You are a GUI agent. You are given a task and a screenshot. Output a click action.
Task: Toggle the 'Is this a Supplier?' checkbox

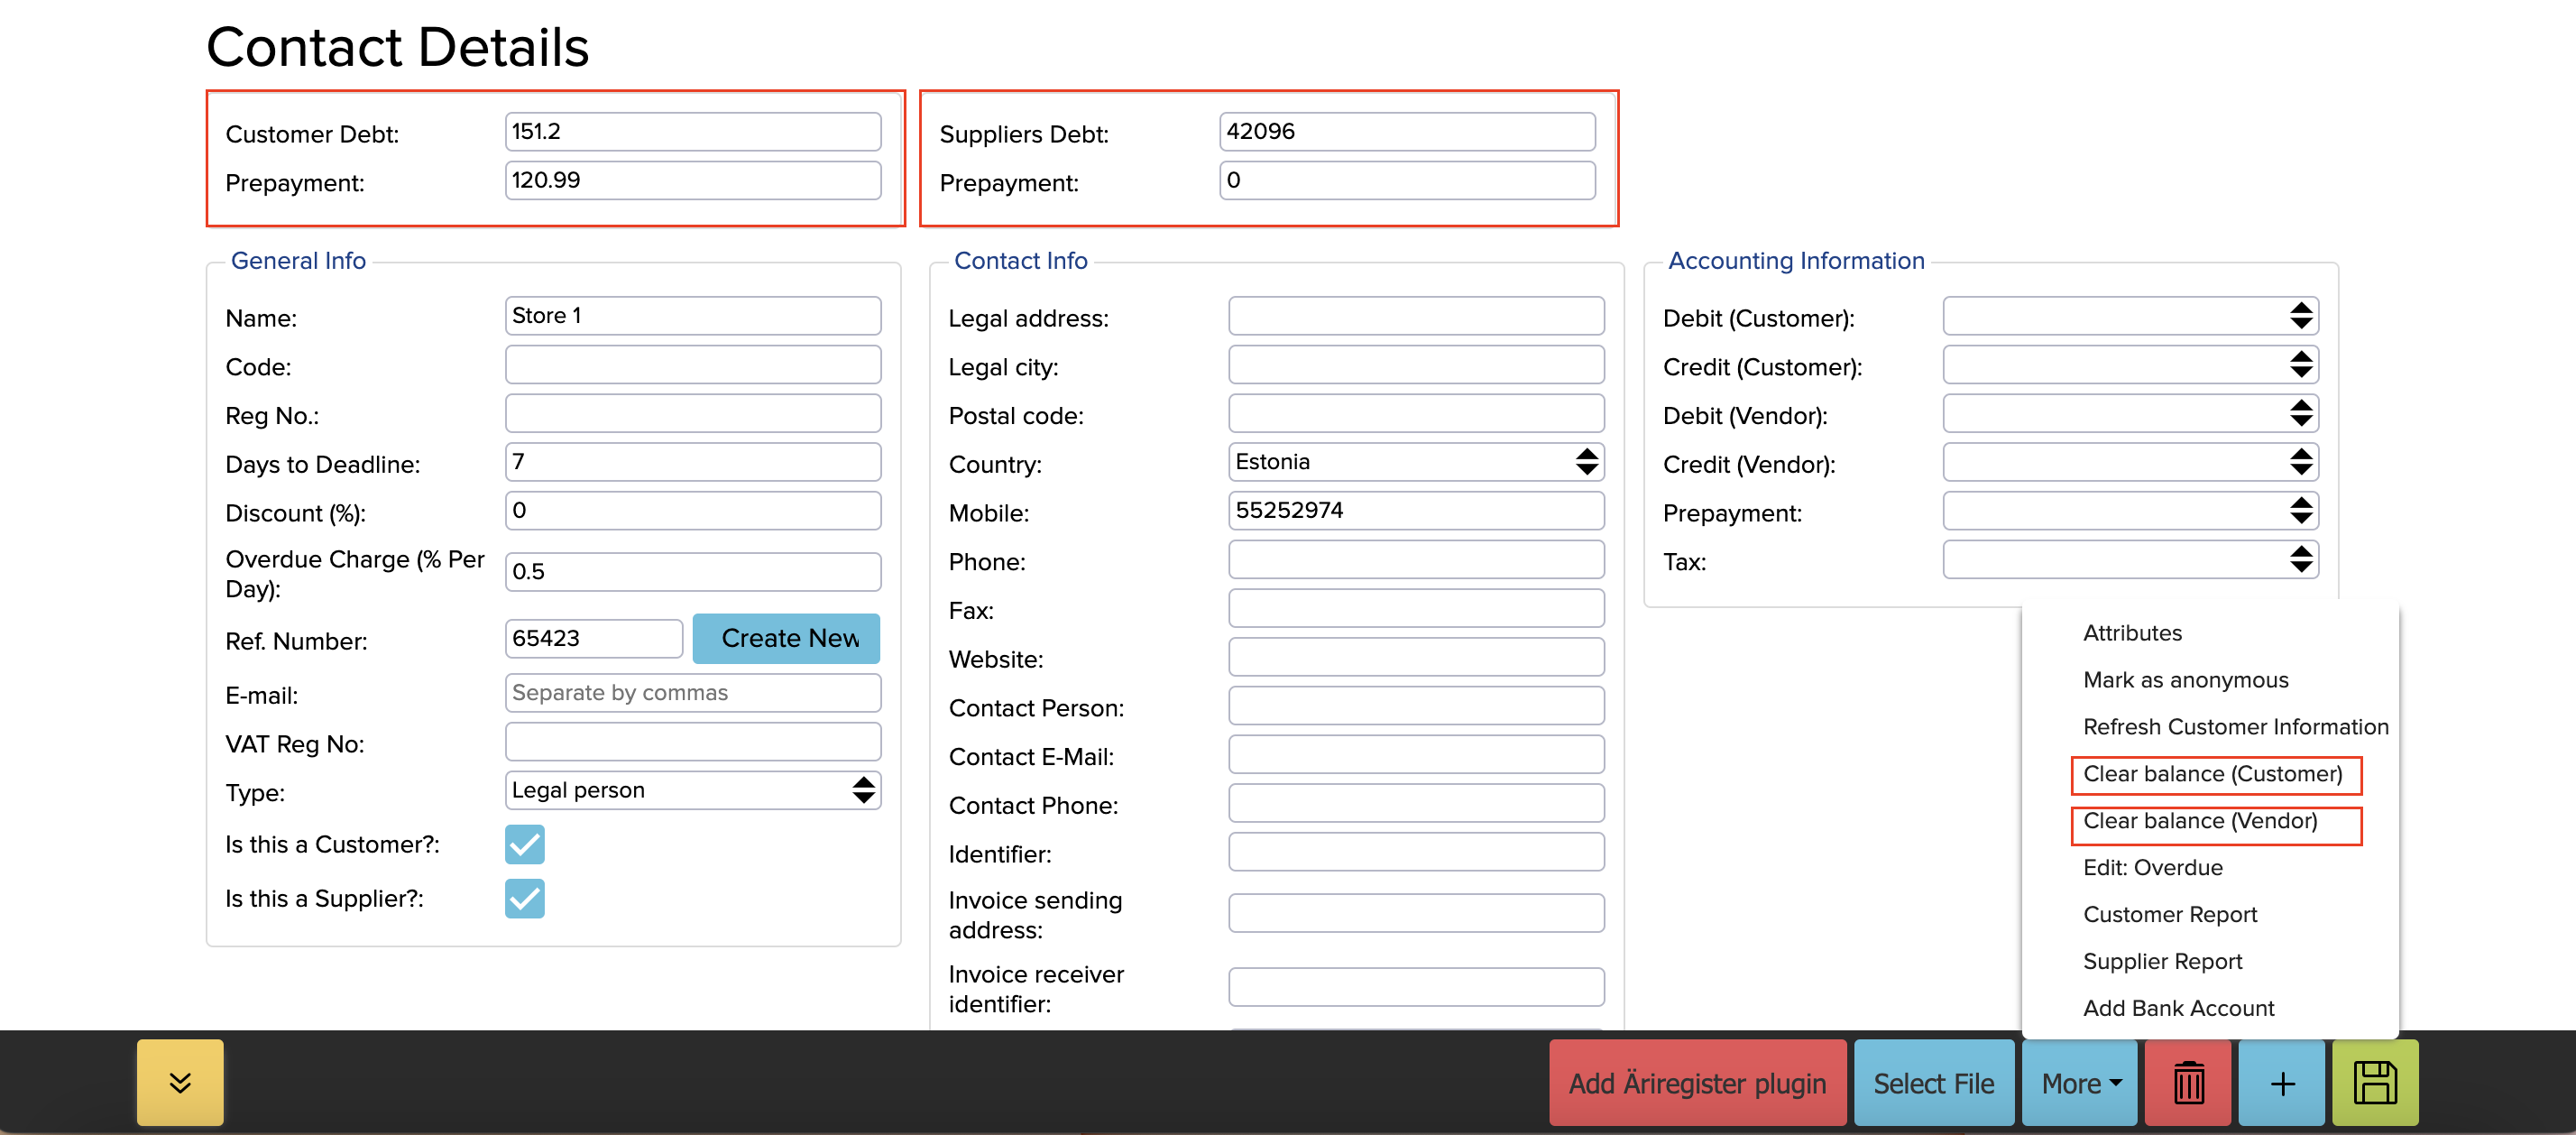point(524,898)
